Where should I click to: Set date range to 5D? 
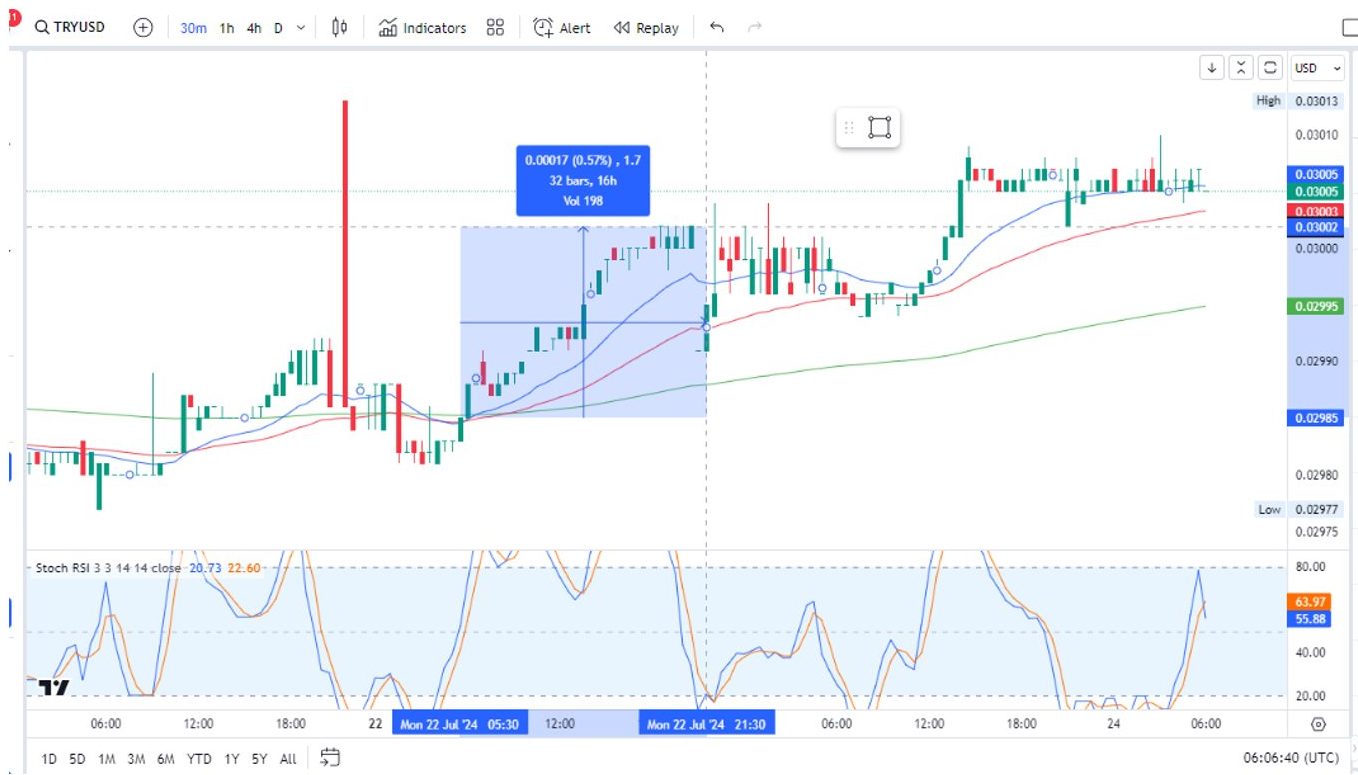[x=77, y=759]
